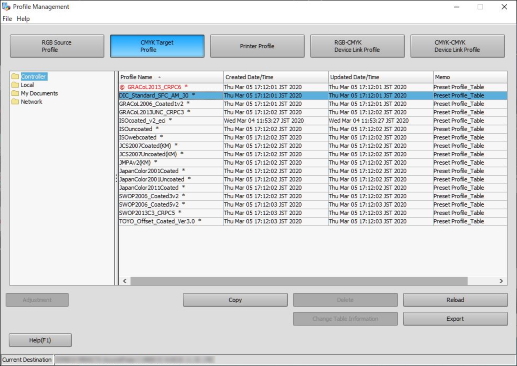
Task: Click the Memo column header
Action: [470, 77]
